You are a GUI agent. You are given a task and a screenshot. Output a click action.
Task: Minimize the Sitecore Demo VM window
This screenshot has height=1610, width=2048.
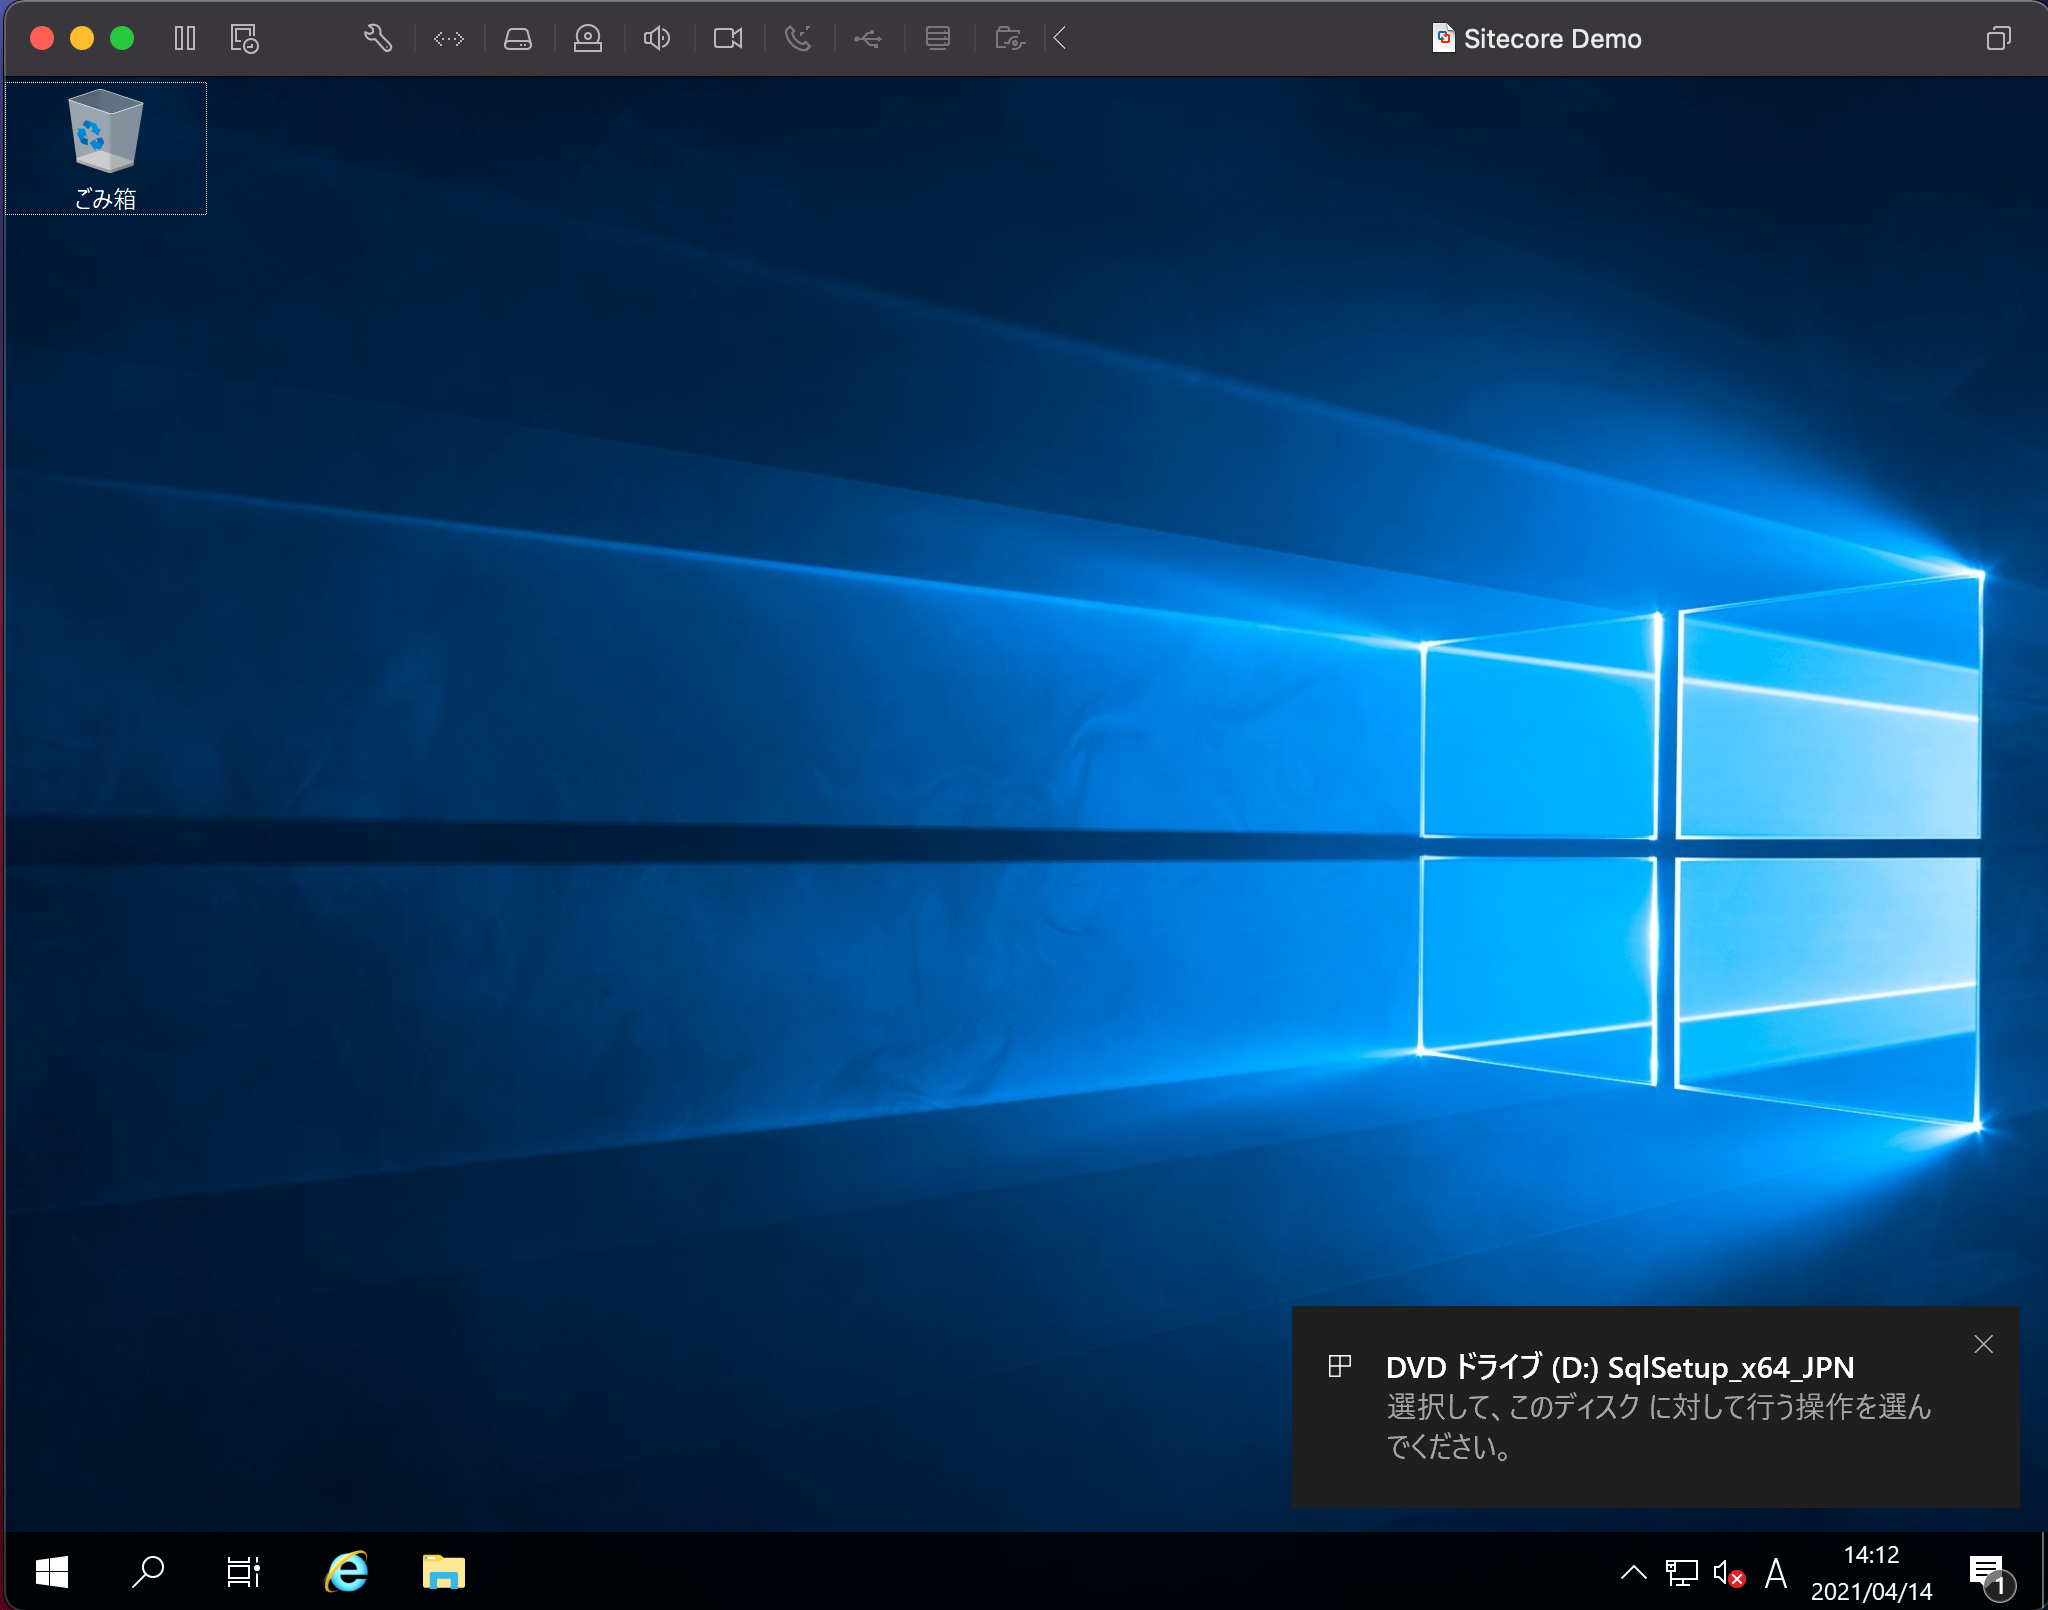pos(82,39)
